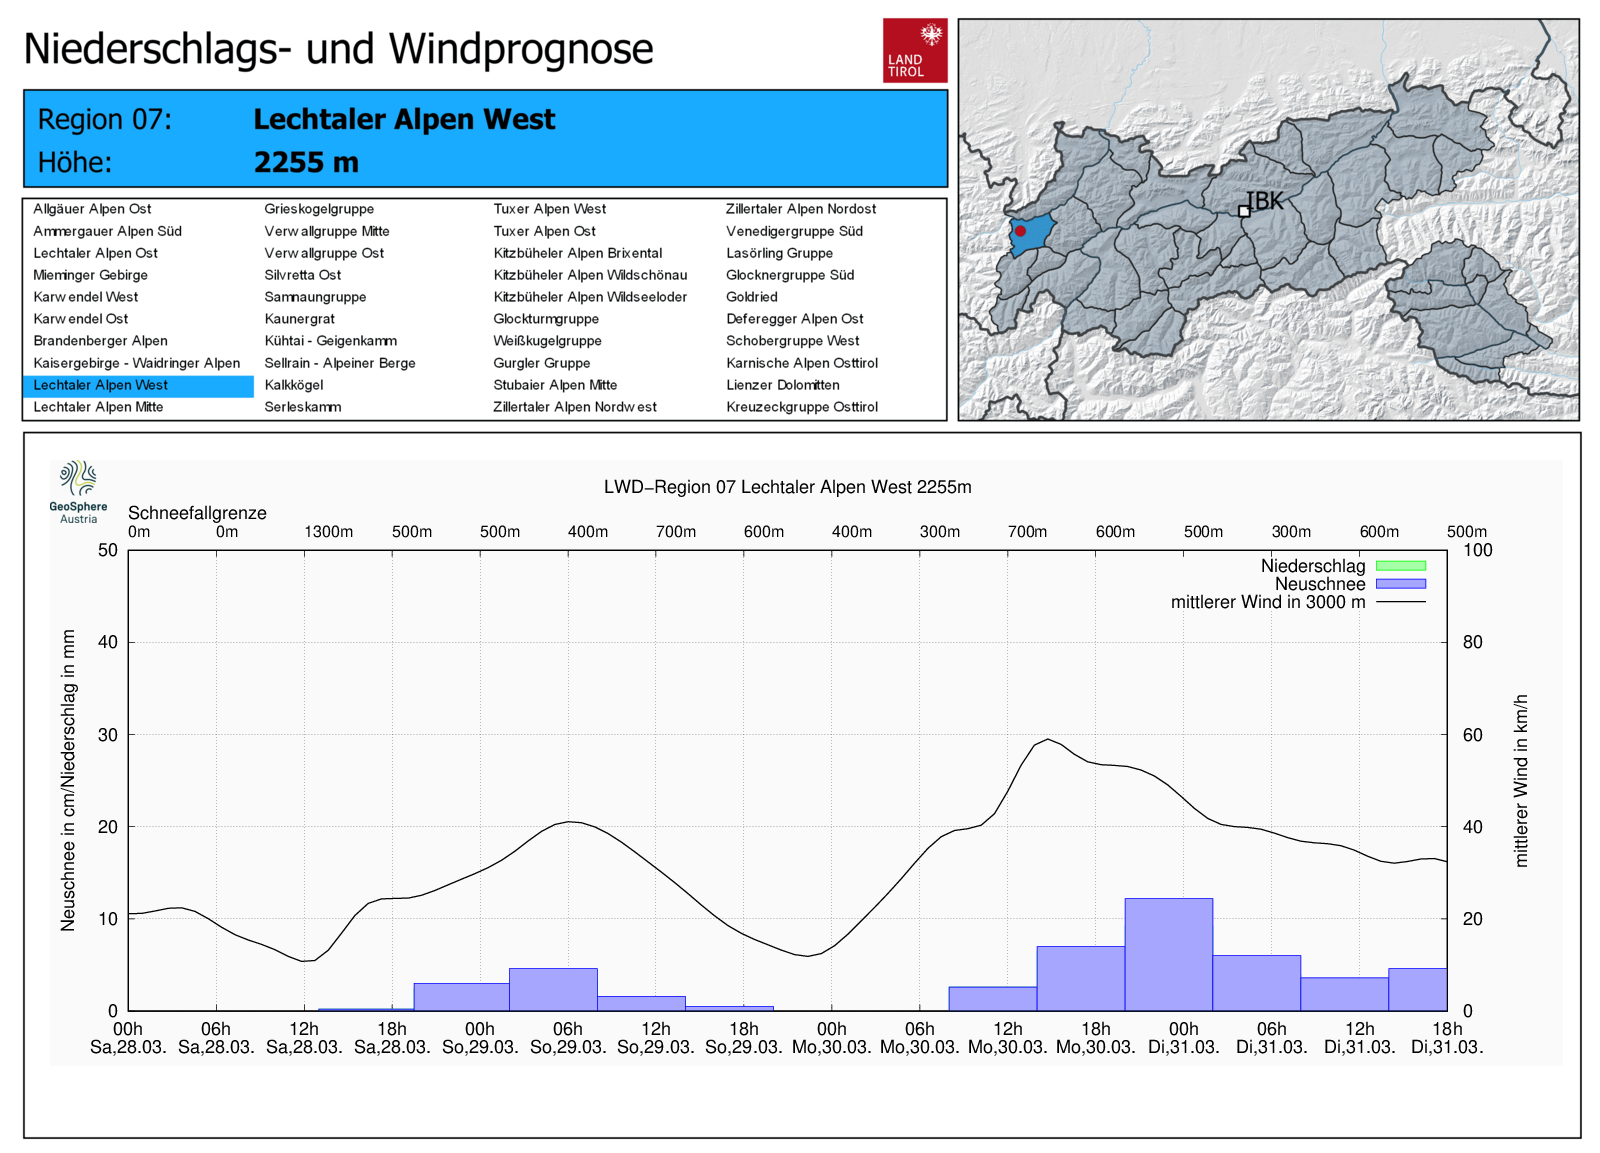Click the tallest Neuschnee bar in chart
This screenshot has height=1153, width=1600.
click(x=1168, y=954)
